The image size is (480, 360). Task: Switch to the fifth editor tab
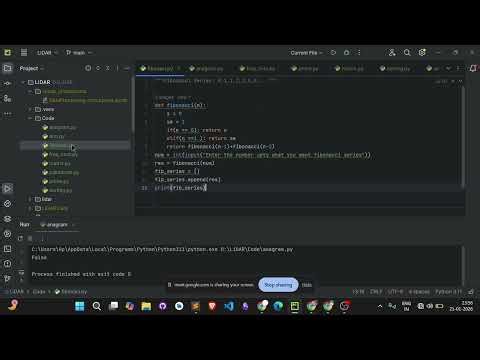coord(349,68)
